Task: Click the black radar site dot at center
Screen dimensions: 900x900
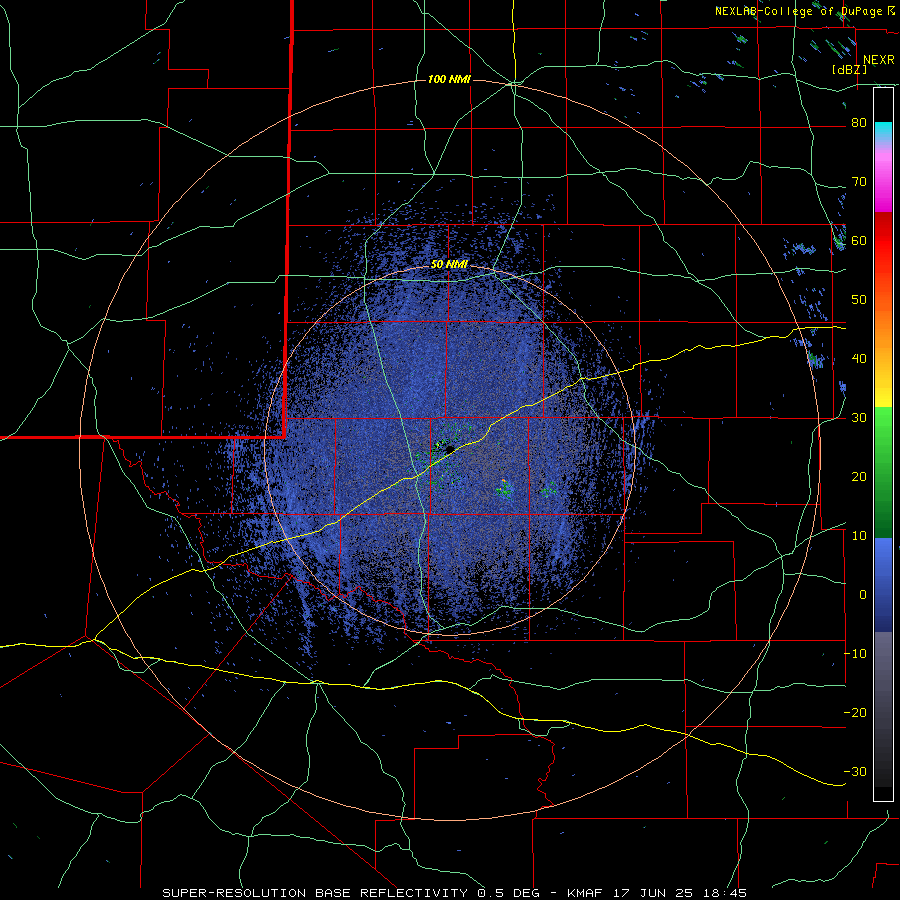Action: (x=450, y=449)
